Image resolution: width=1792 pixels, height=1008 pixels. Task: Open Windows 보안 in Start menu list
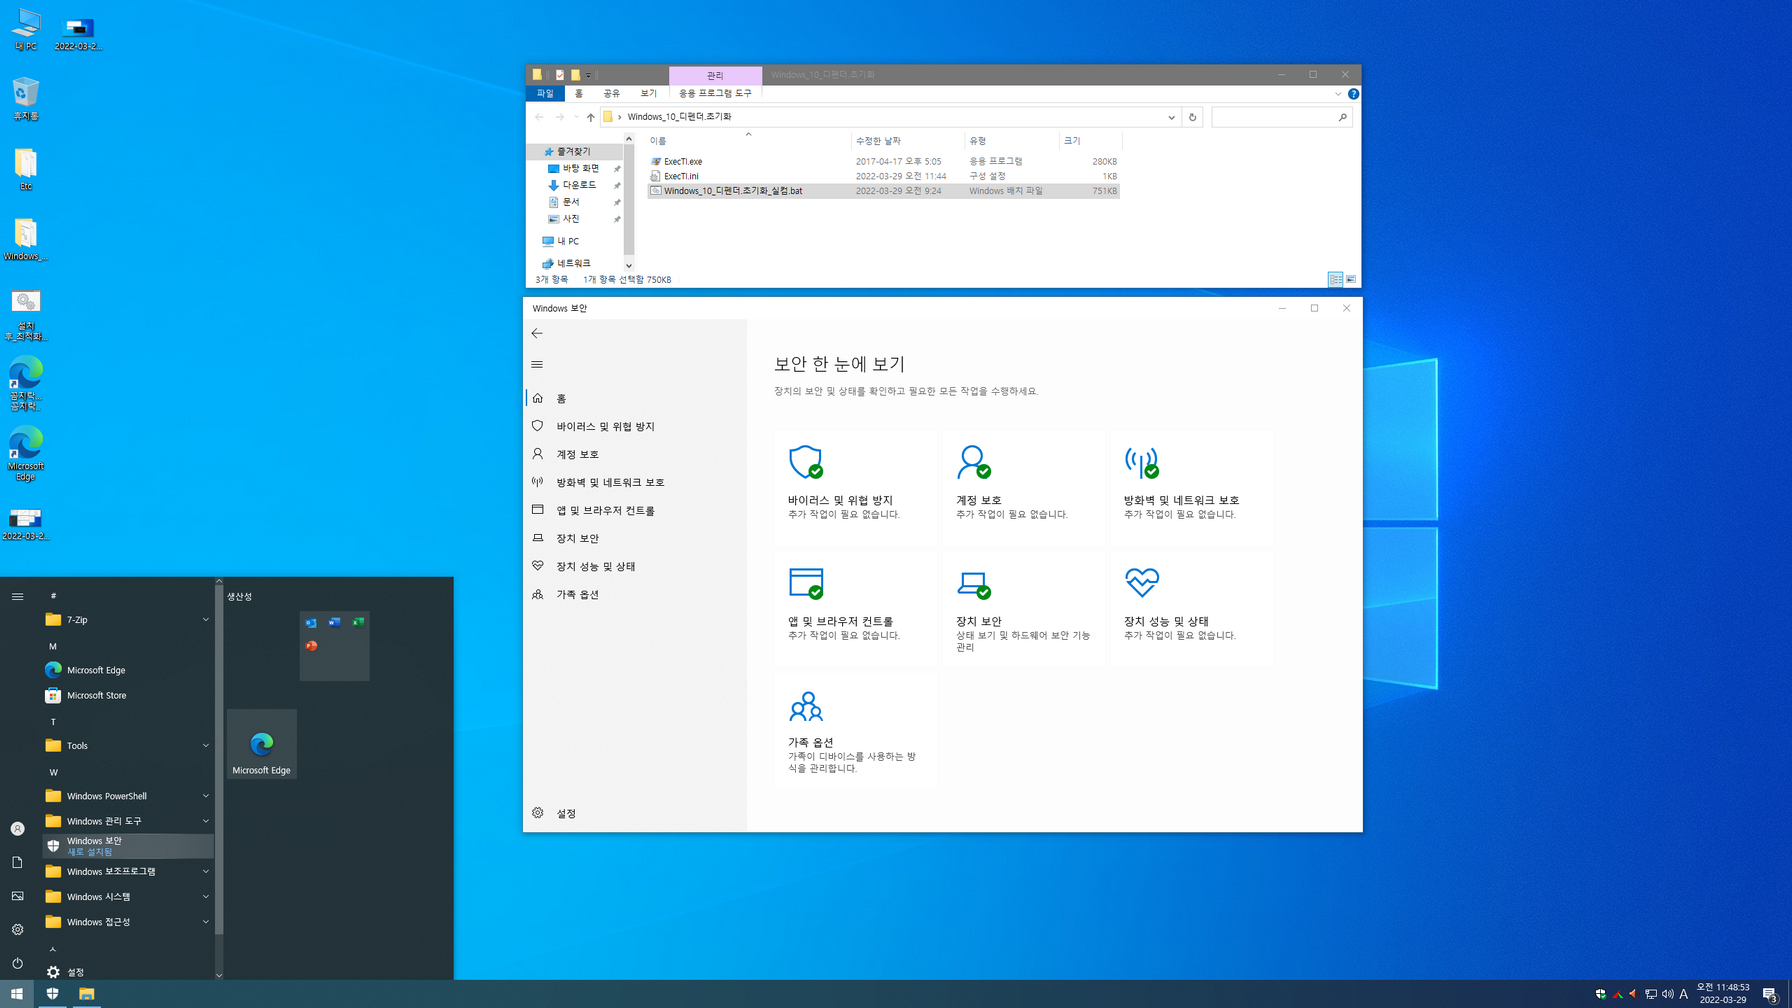[128, 846]
